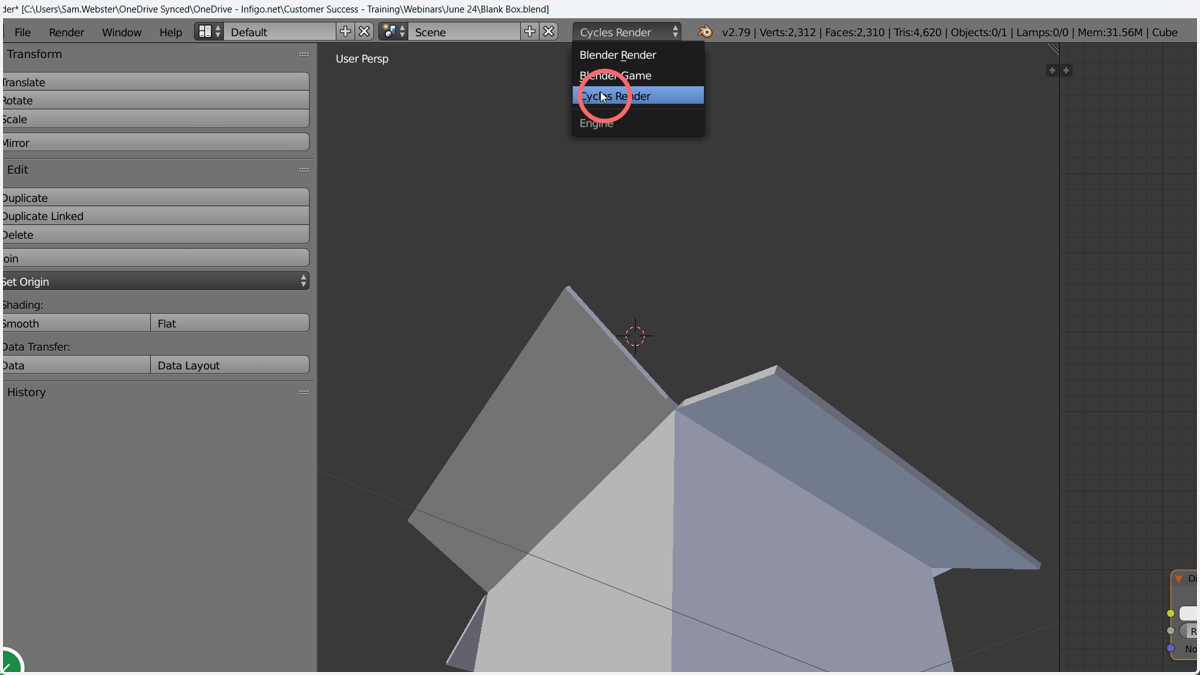Click the User Persp viewport label

click(362, 59)
